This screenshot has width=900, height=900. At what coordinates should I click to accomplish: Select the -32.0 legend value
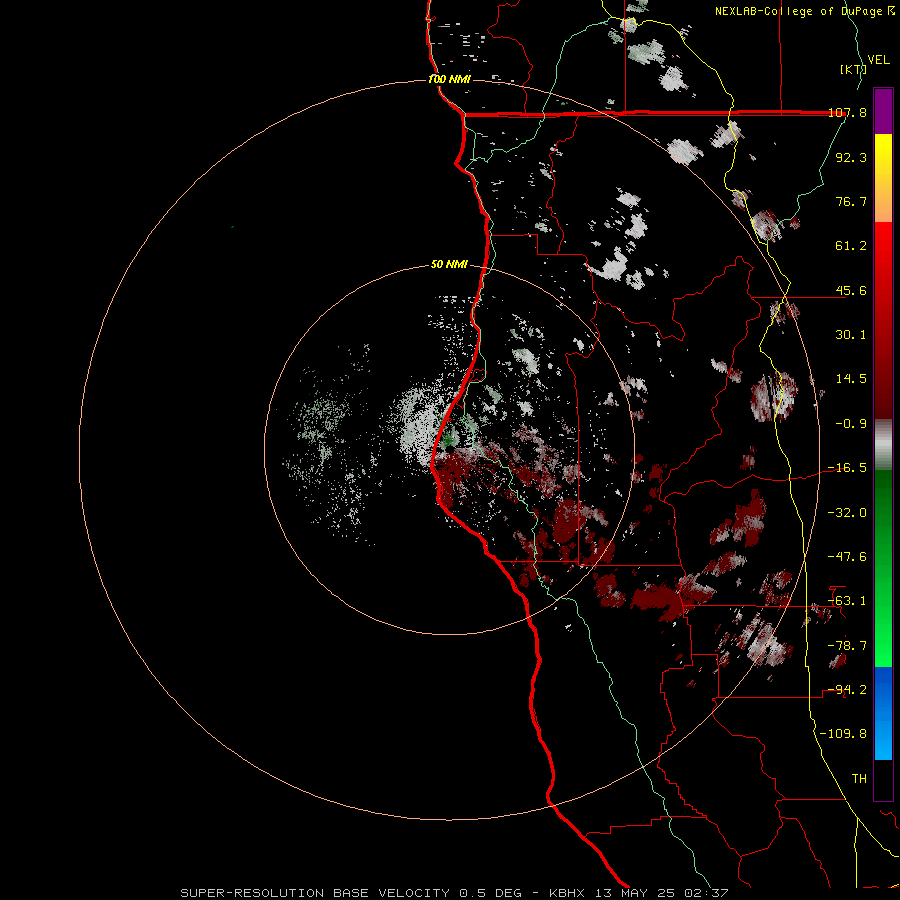pyautogui.click(x=847, y=513)
